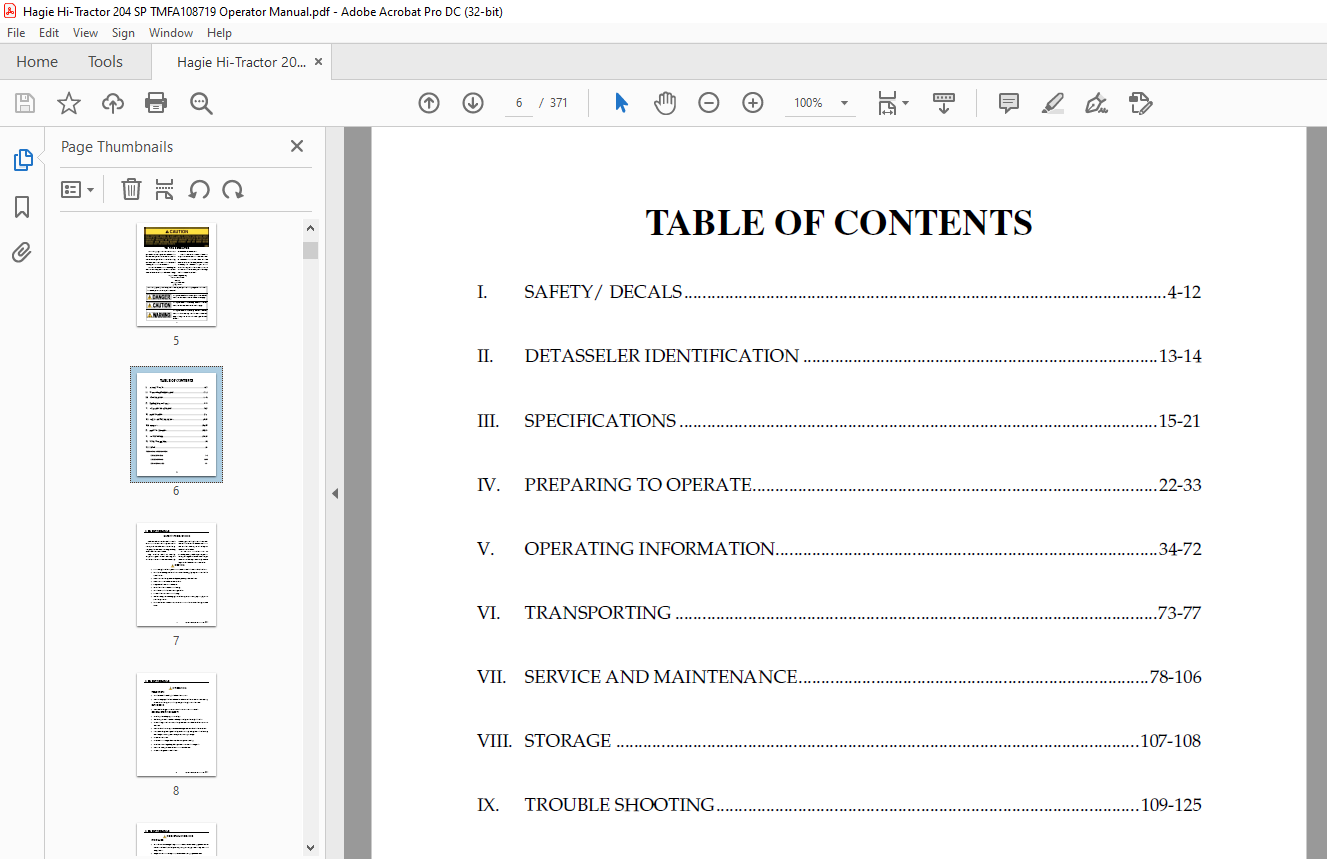Screen dimensions: 1327x859
Task: Choose the Selection arrow tool
Action: tap(621, 103)
